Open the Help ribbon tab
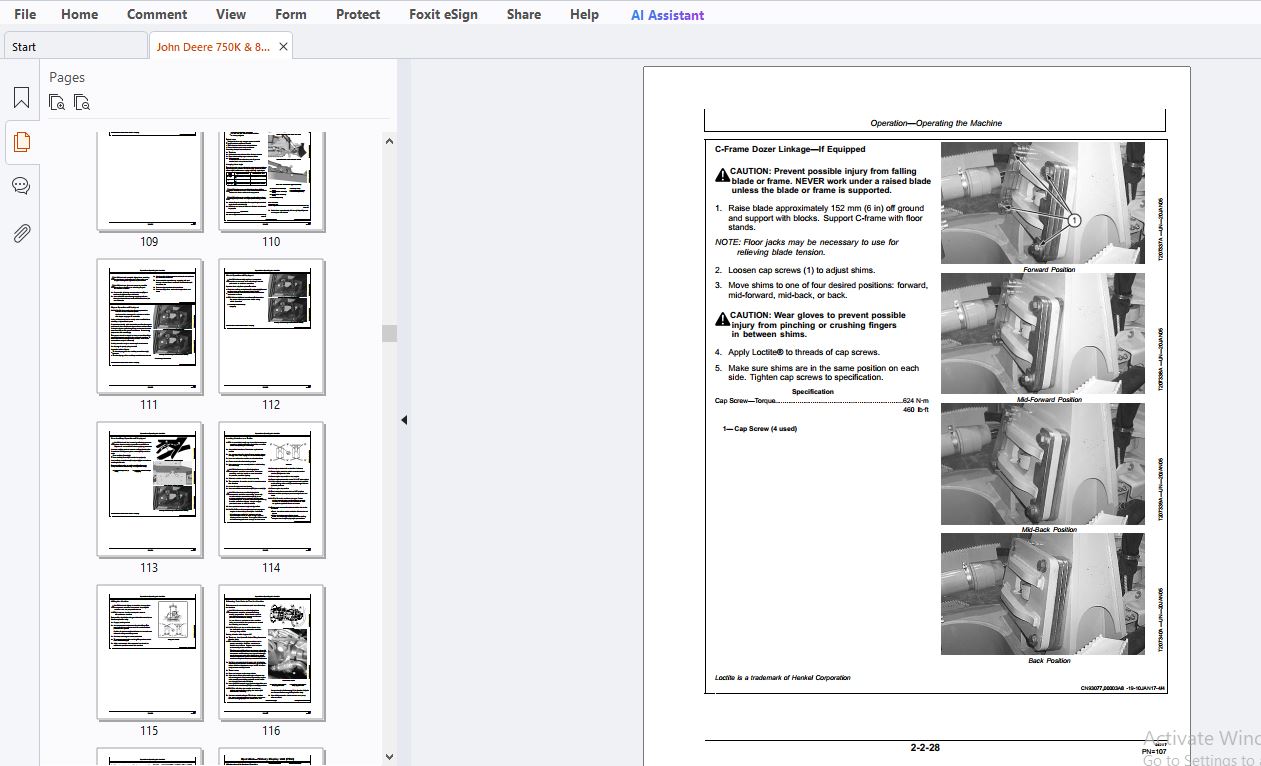 tap(584, 14)
